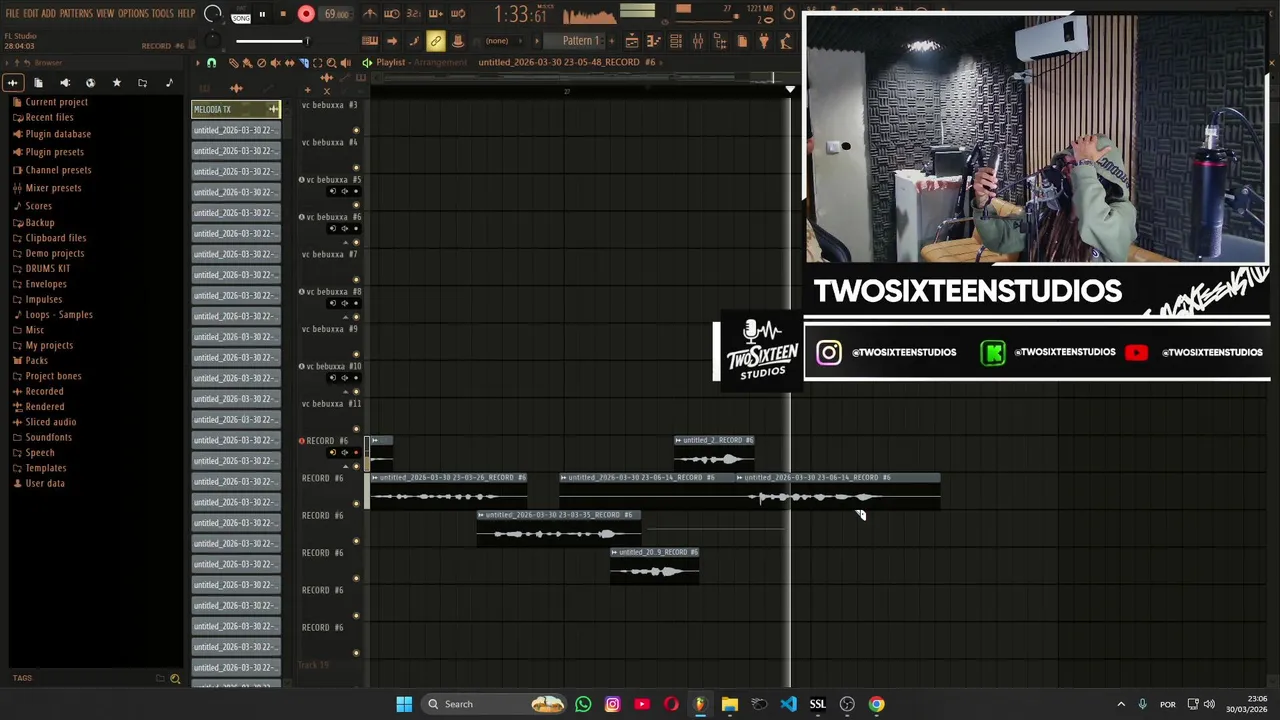Select the MELODIA TX clip in picker

[236, 109]
